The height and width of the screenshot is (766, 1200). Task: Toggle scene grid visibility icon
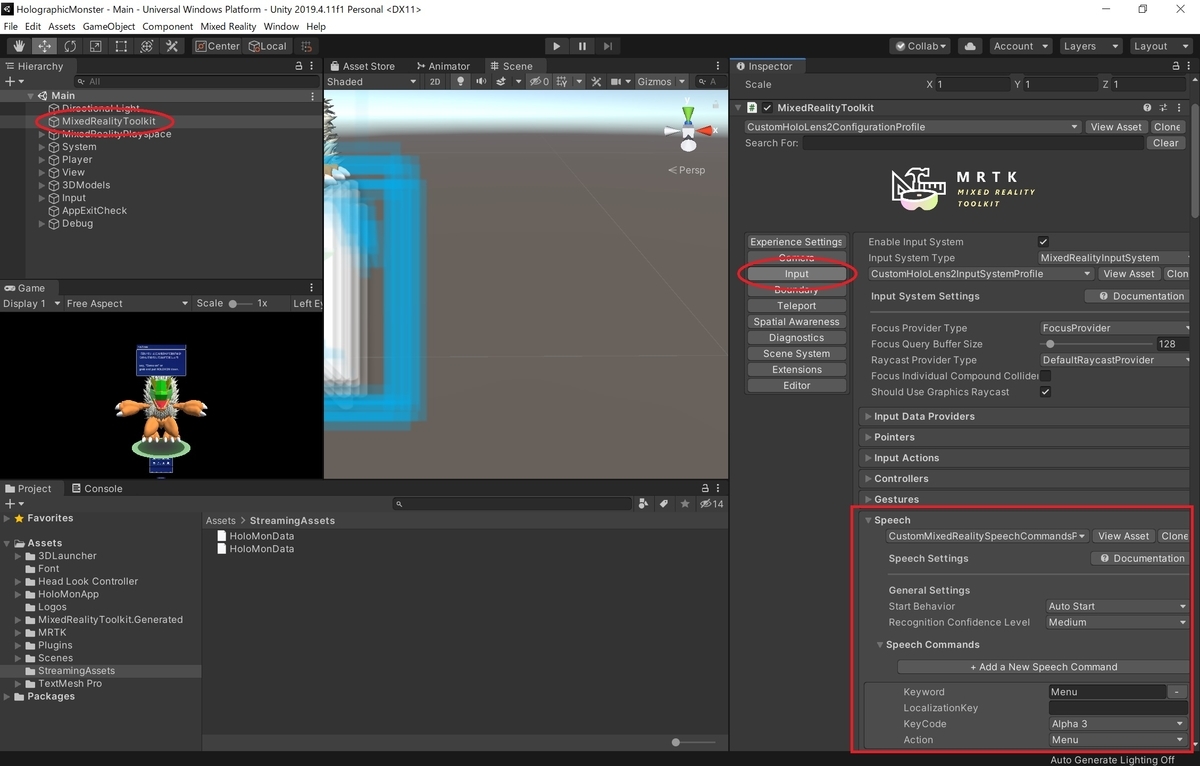[x=563, y=82]
